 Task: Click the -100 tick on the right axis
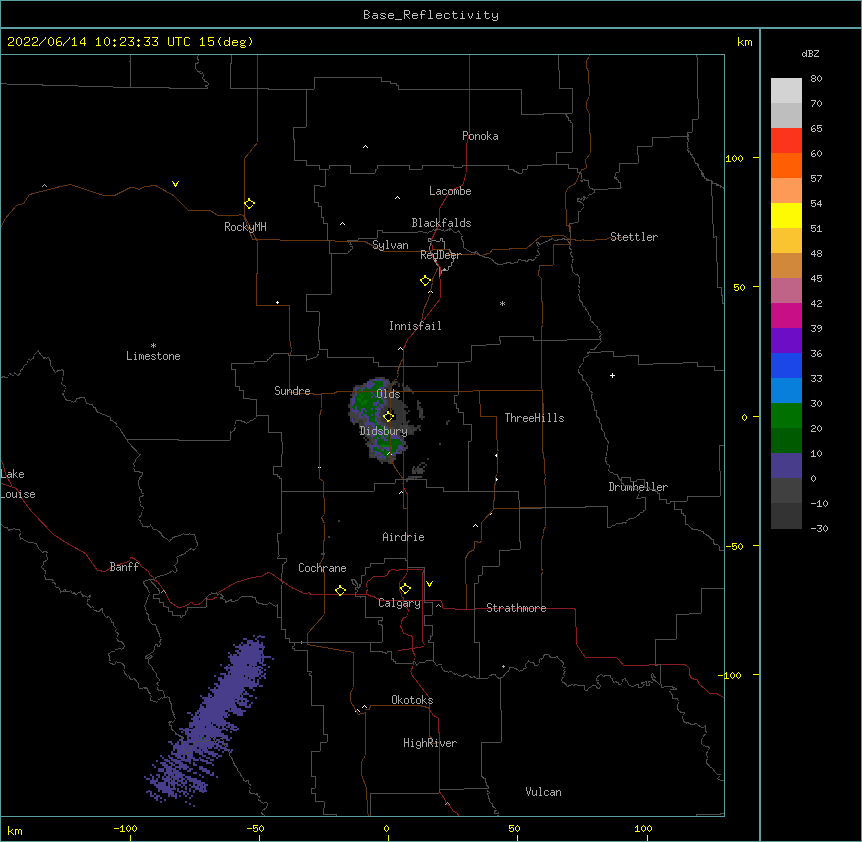pyautogui.click(x=731, y=675)
